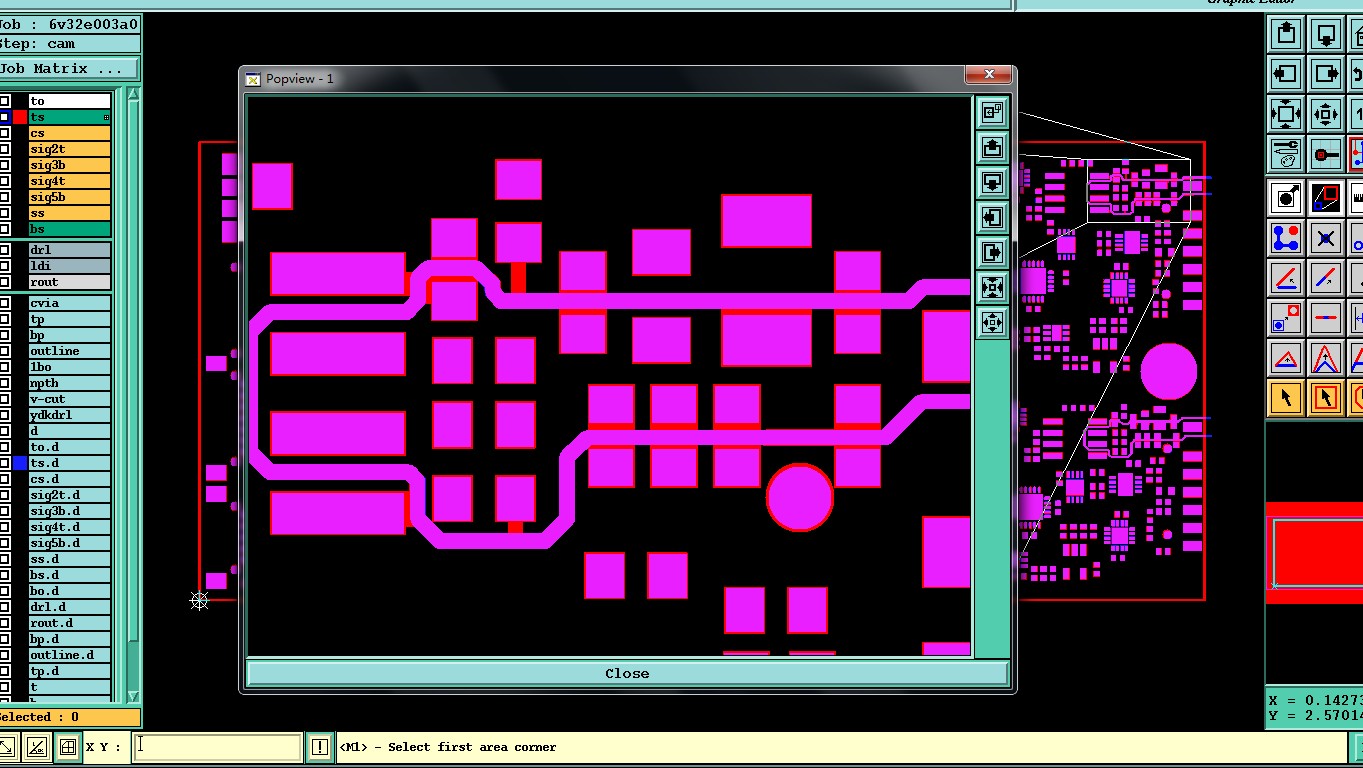Select the blue connected nodes tool

click(x=1286, y=238)
